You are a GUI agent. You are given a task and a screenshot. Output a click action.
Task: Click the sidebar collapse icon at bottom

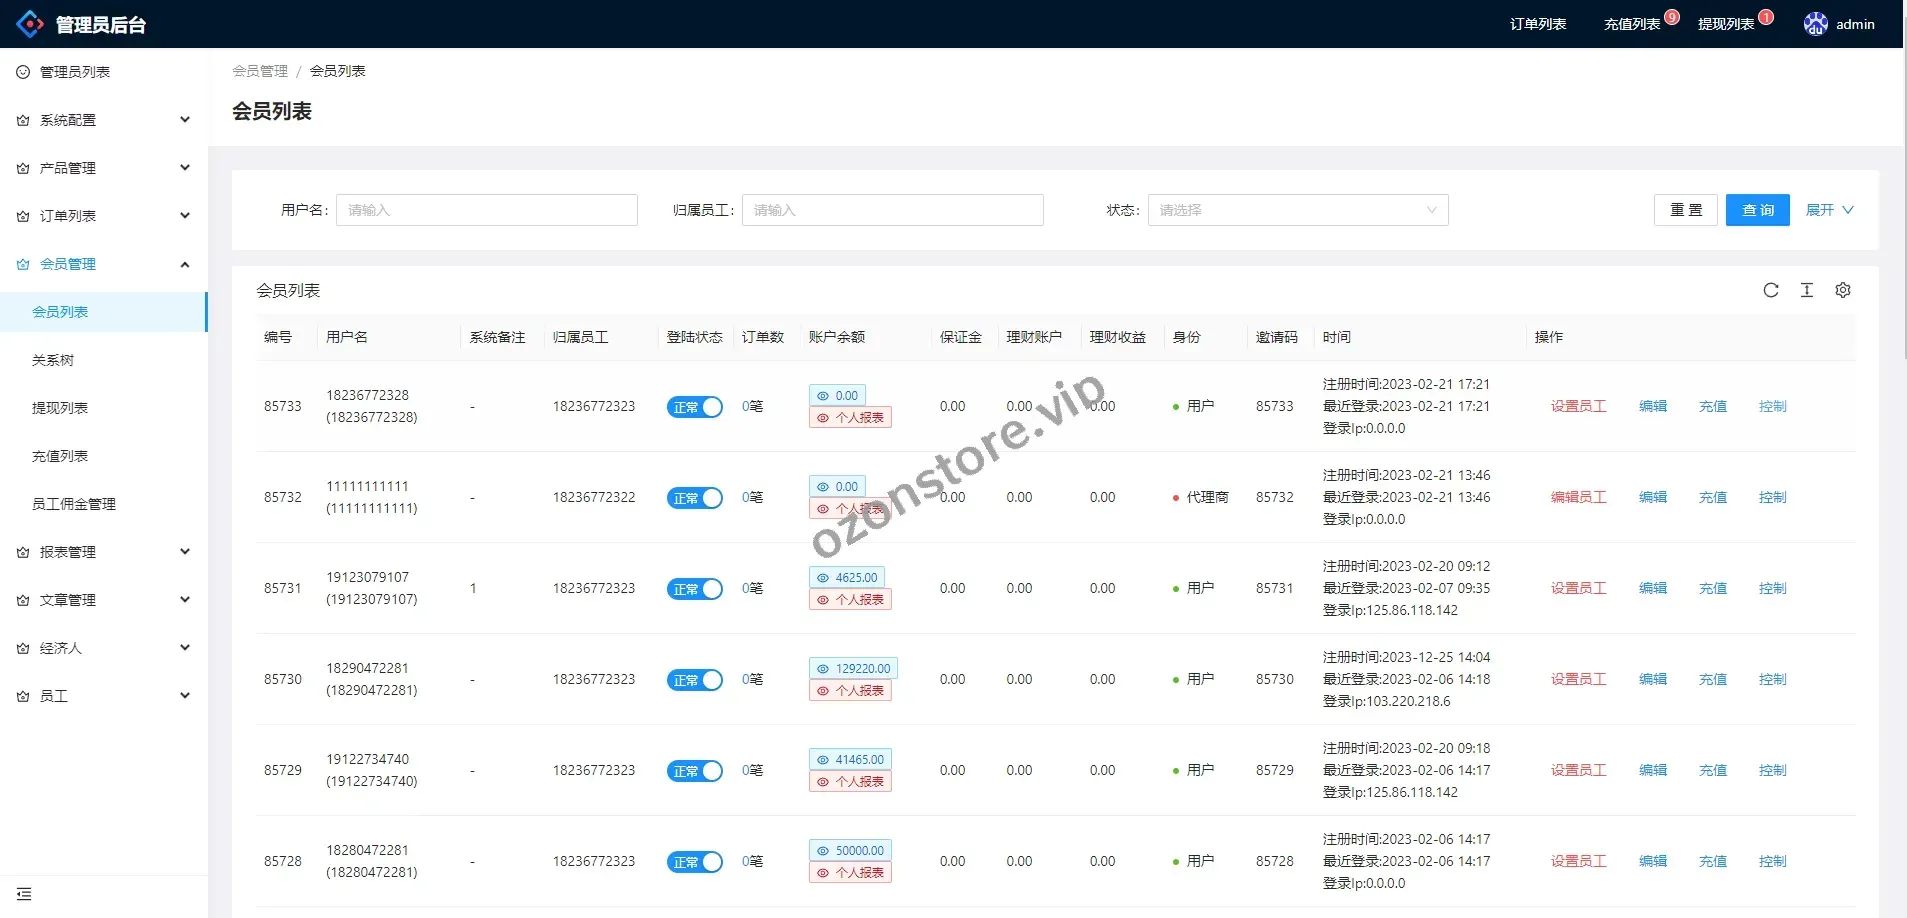[24, 894]
